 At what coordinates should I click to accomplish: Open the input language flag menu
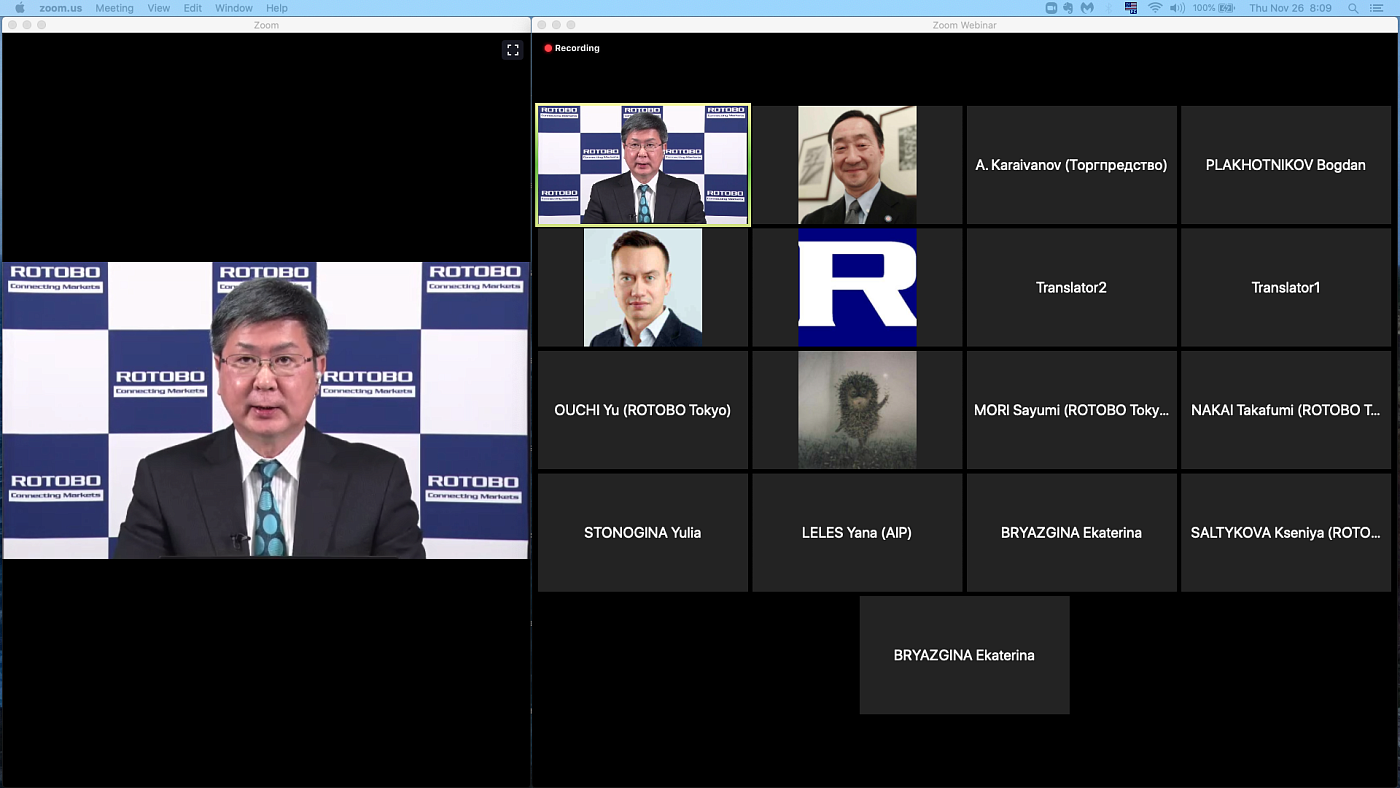point(1131,8)
